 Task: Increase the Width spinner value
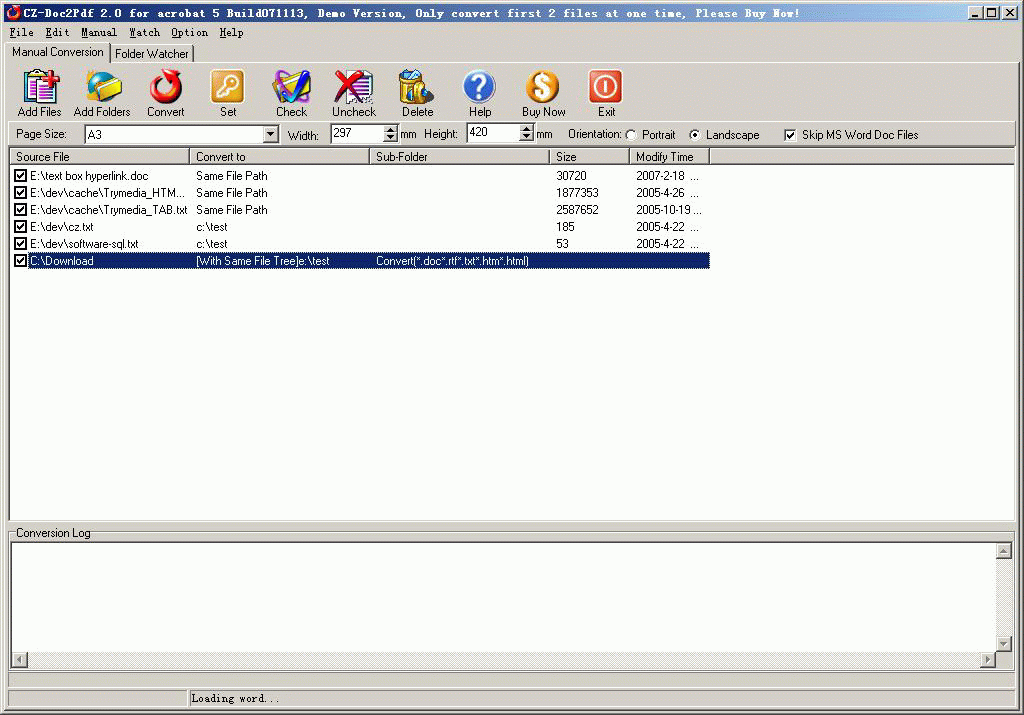(391, 129)
